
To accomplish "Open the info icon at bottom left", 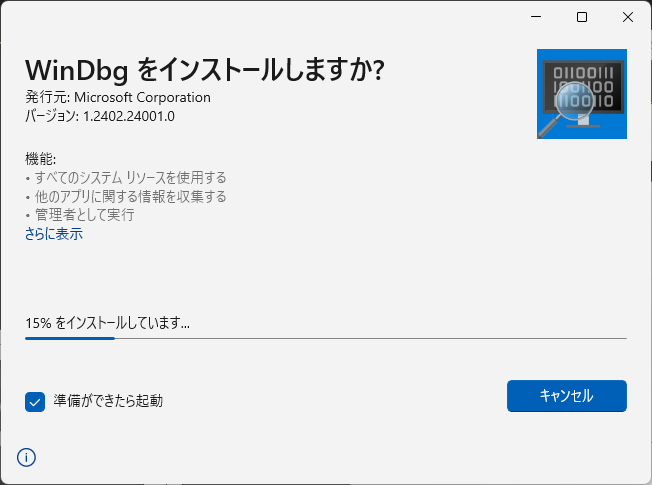I will [x=26, y=458].
